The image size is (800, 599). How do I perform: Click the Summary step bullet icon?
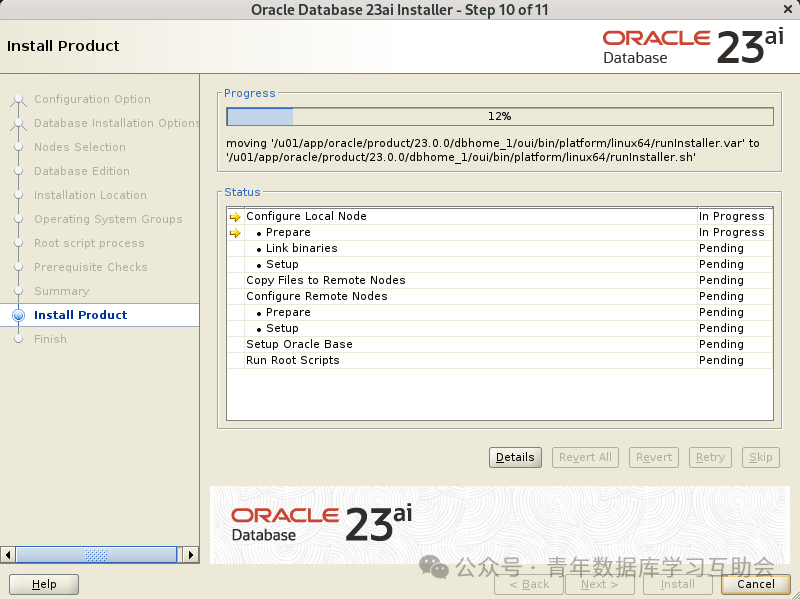point(18,291)
